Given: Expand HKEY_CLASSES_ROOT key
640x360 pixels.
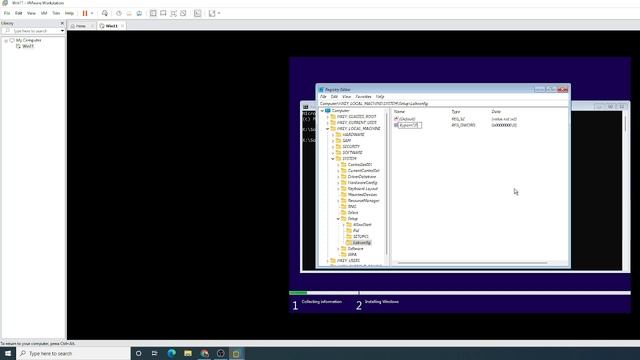Looking at the screenshot, I should [x=328, y=117].
